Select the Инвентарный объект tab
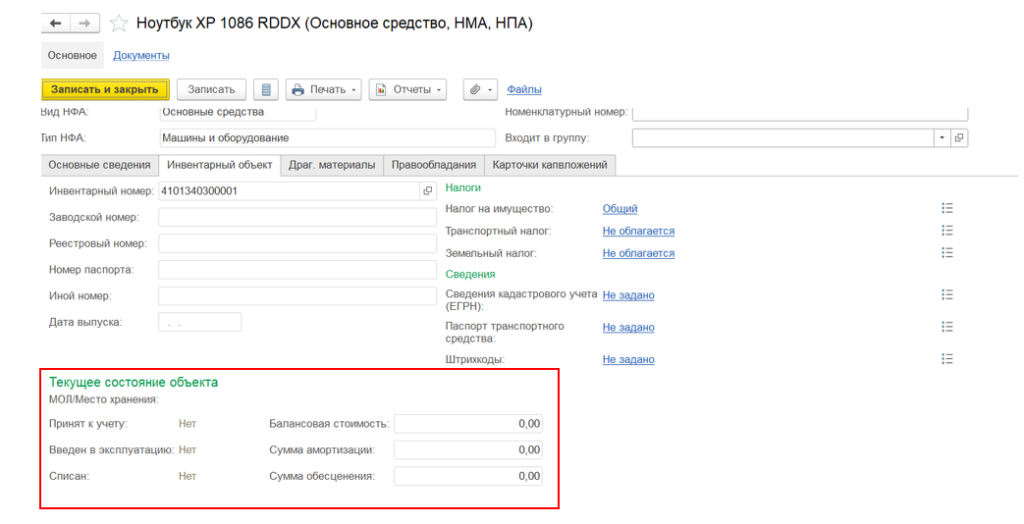The width and height of the screenshot is (1024, 524). pyautogui.click(x=219, y=165)
